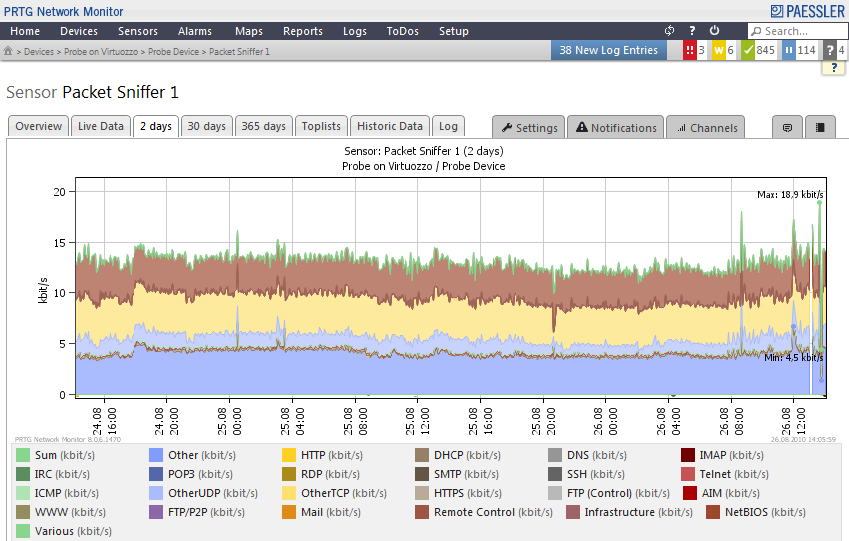This screenshot has height=541, width=849.
Task: Open the Home menu
Action: coord(25,31)
